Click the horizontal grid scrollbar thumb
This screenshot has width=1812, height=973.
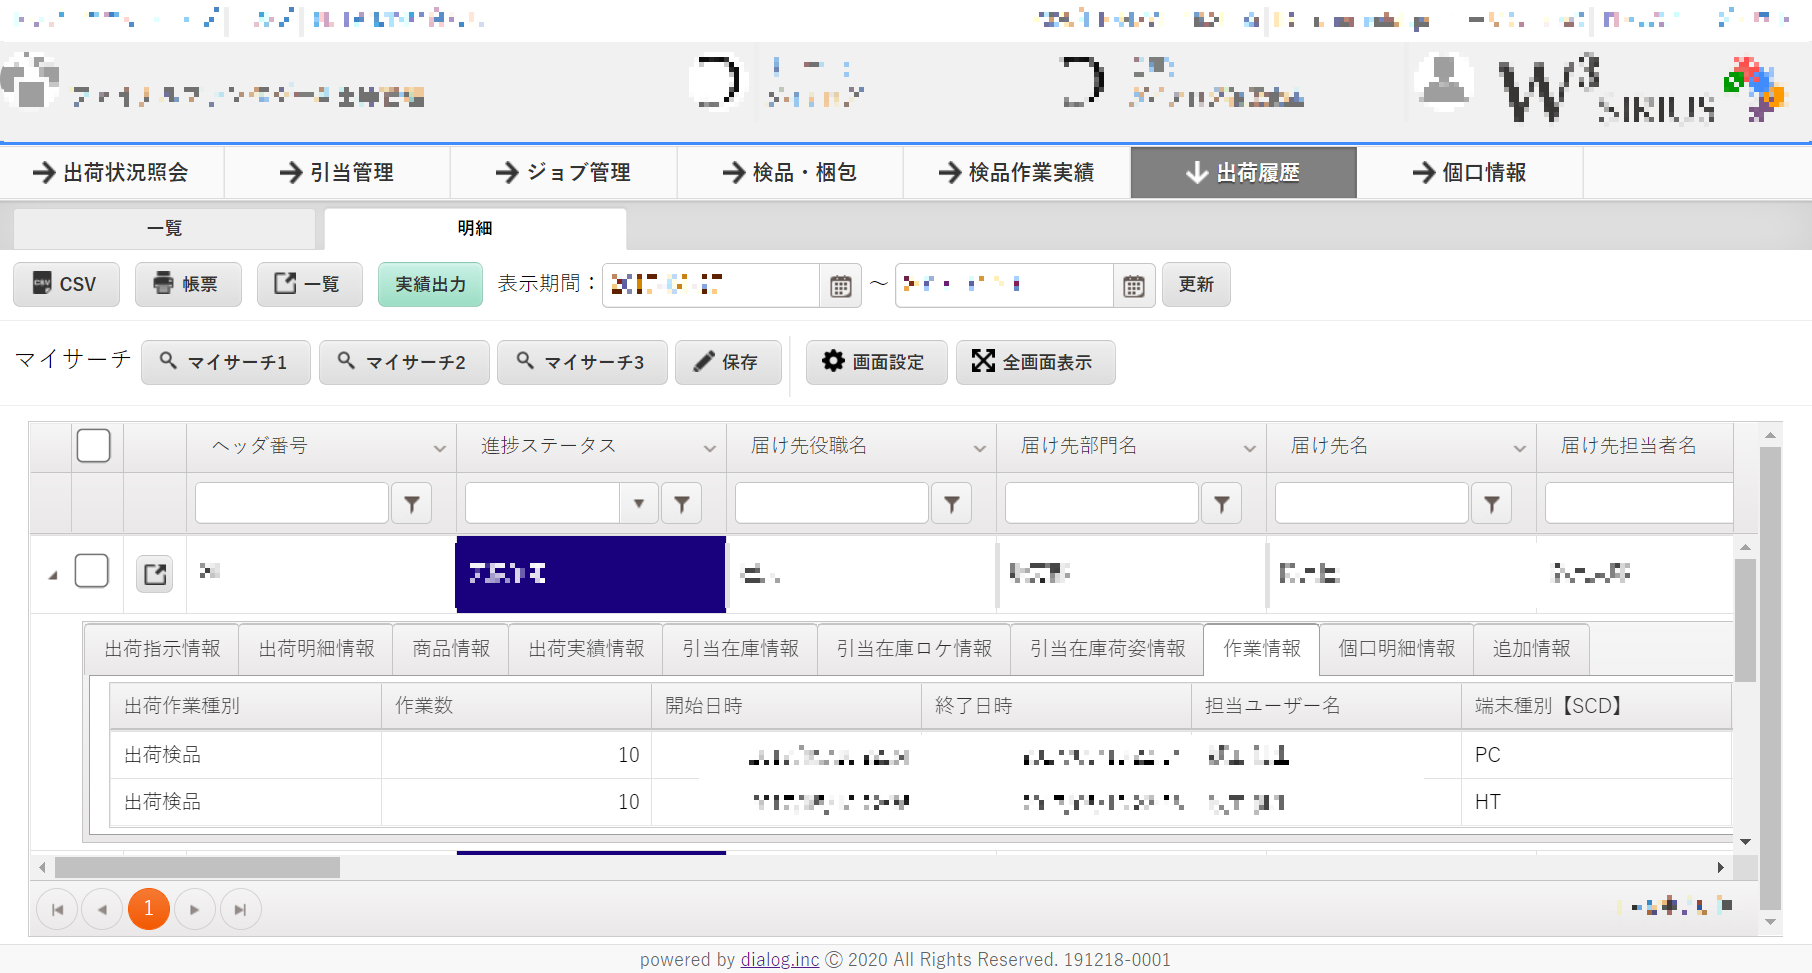[197, 867]
